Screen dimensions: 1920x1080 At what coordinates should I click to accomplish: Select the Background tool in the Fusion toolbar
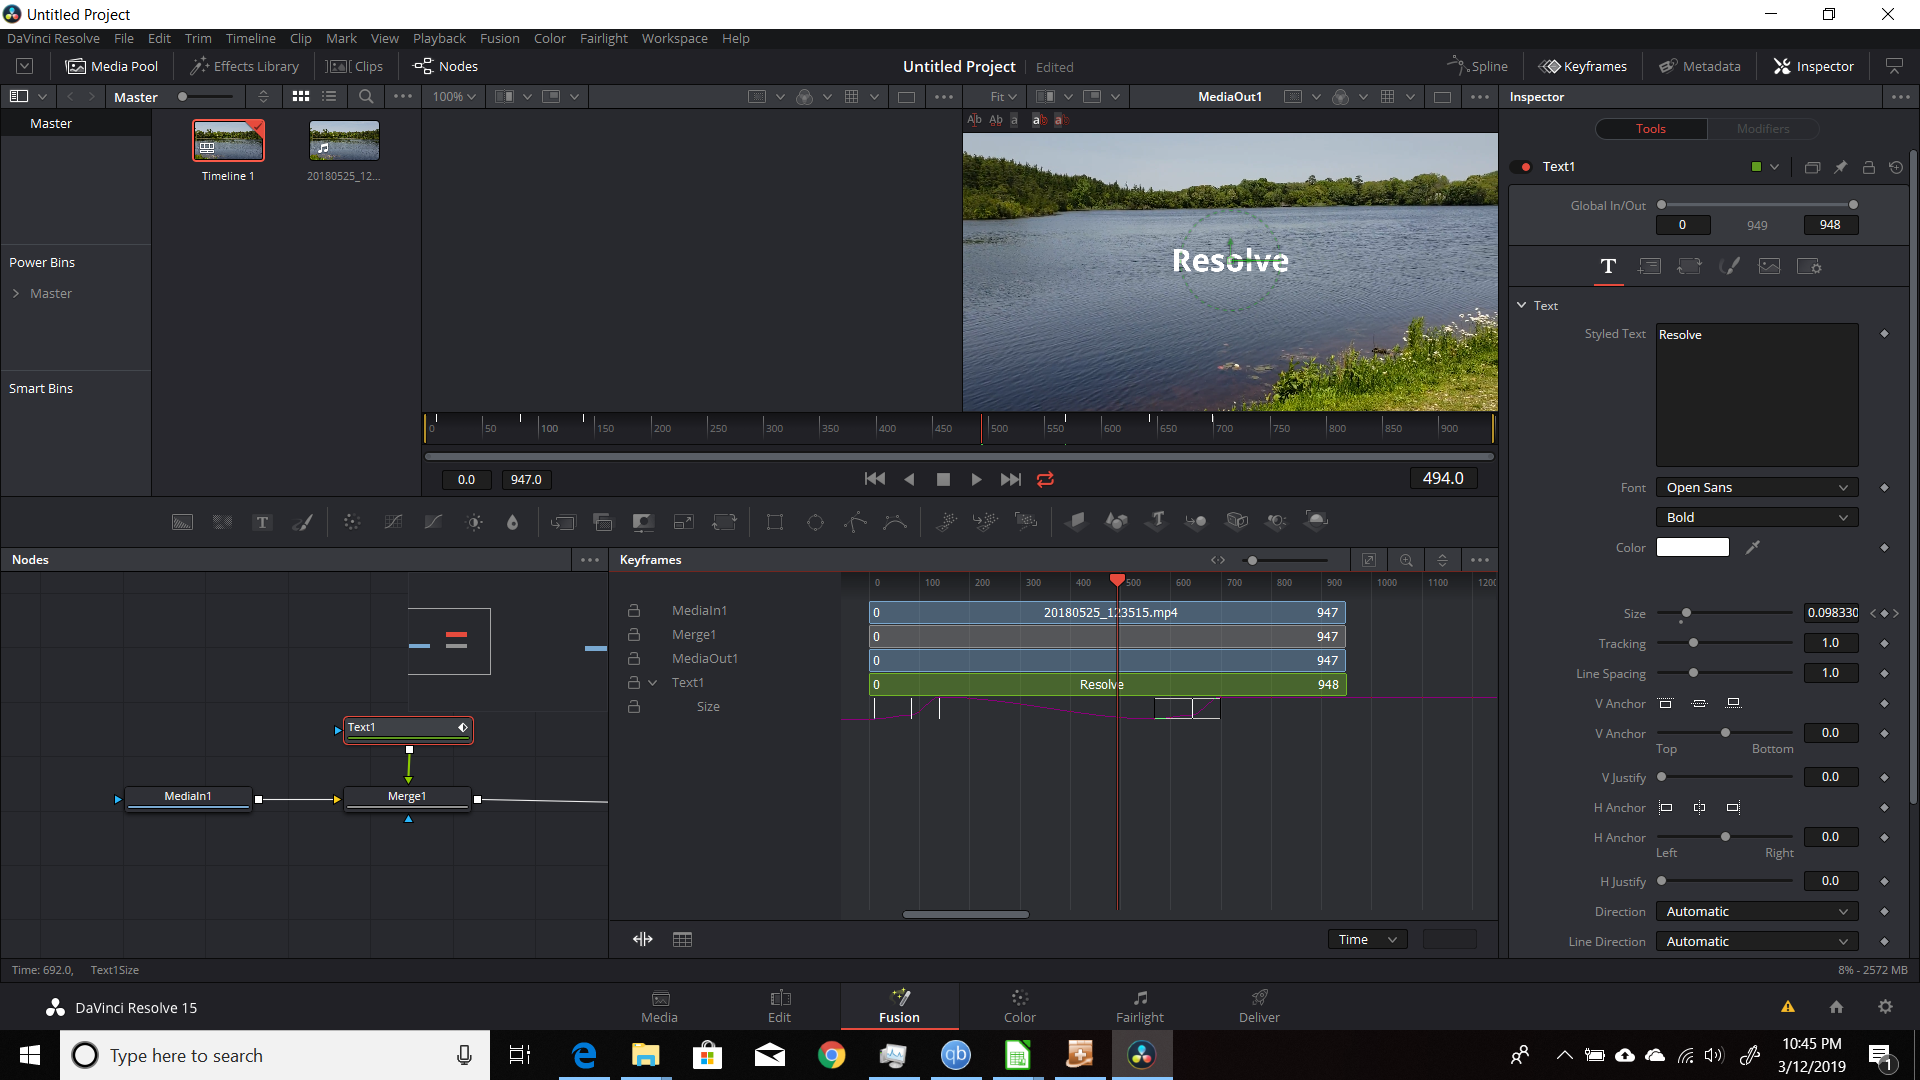pyautogui.click(x=182, y=522)
